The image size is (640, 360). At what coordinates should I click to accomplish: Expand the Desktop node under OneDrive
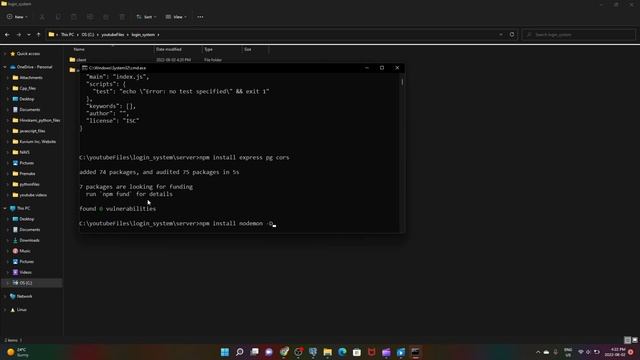[x=7, y=99]
